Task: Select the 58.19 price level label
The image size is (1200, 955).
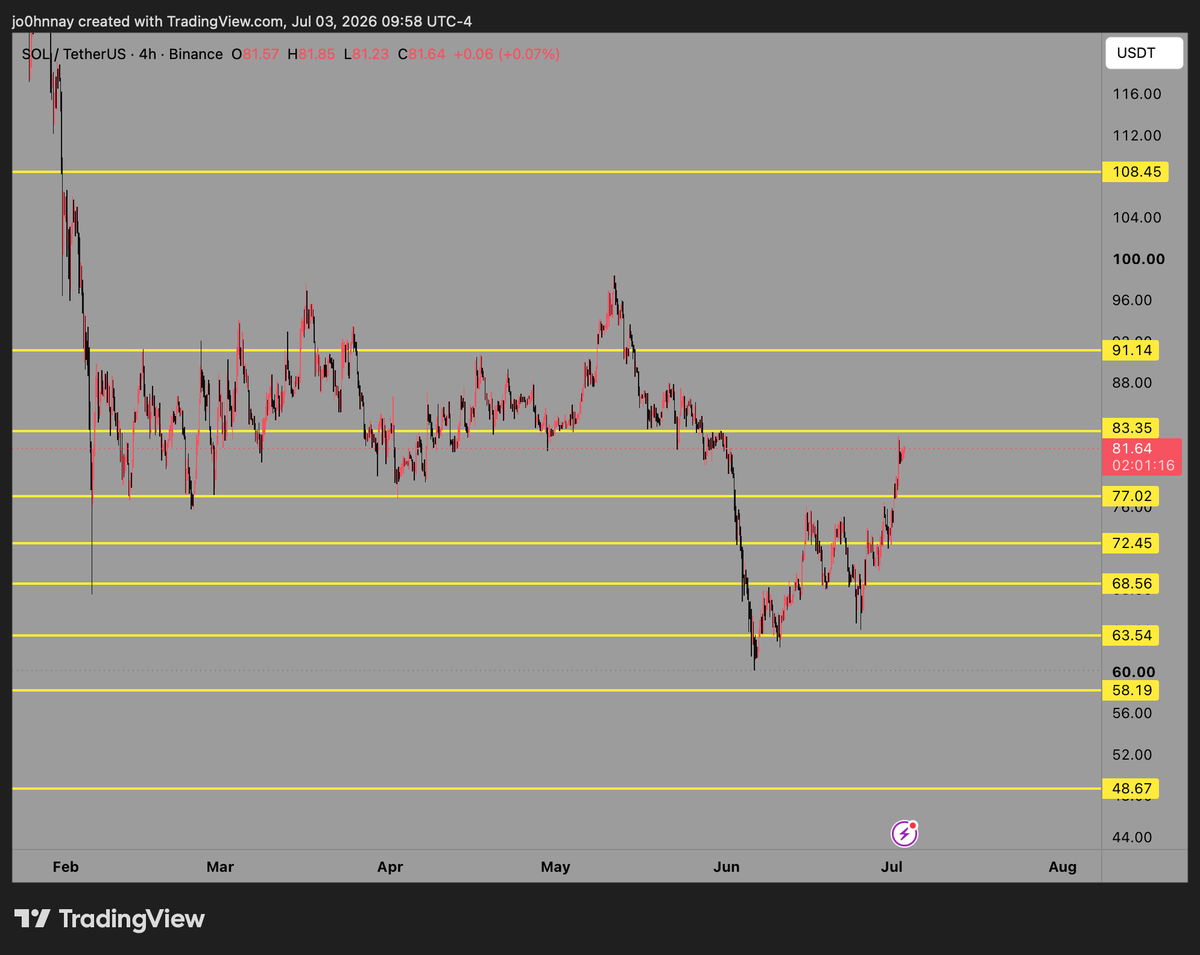Action: (x=1131, y=690)
